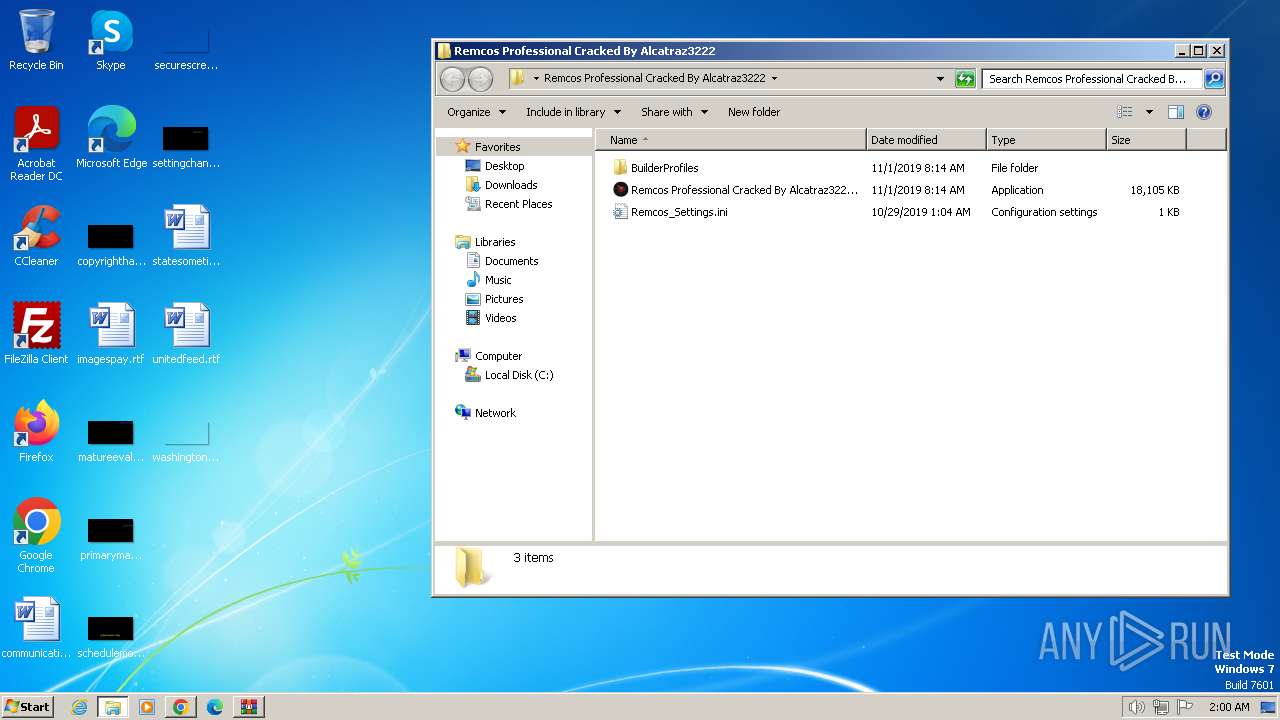Open Firefox desktop shortcut
Viewport: 1280px width, 720px height.
pos(36,432)
